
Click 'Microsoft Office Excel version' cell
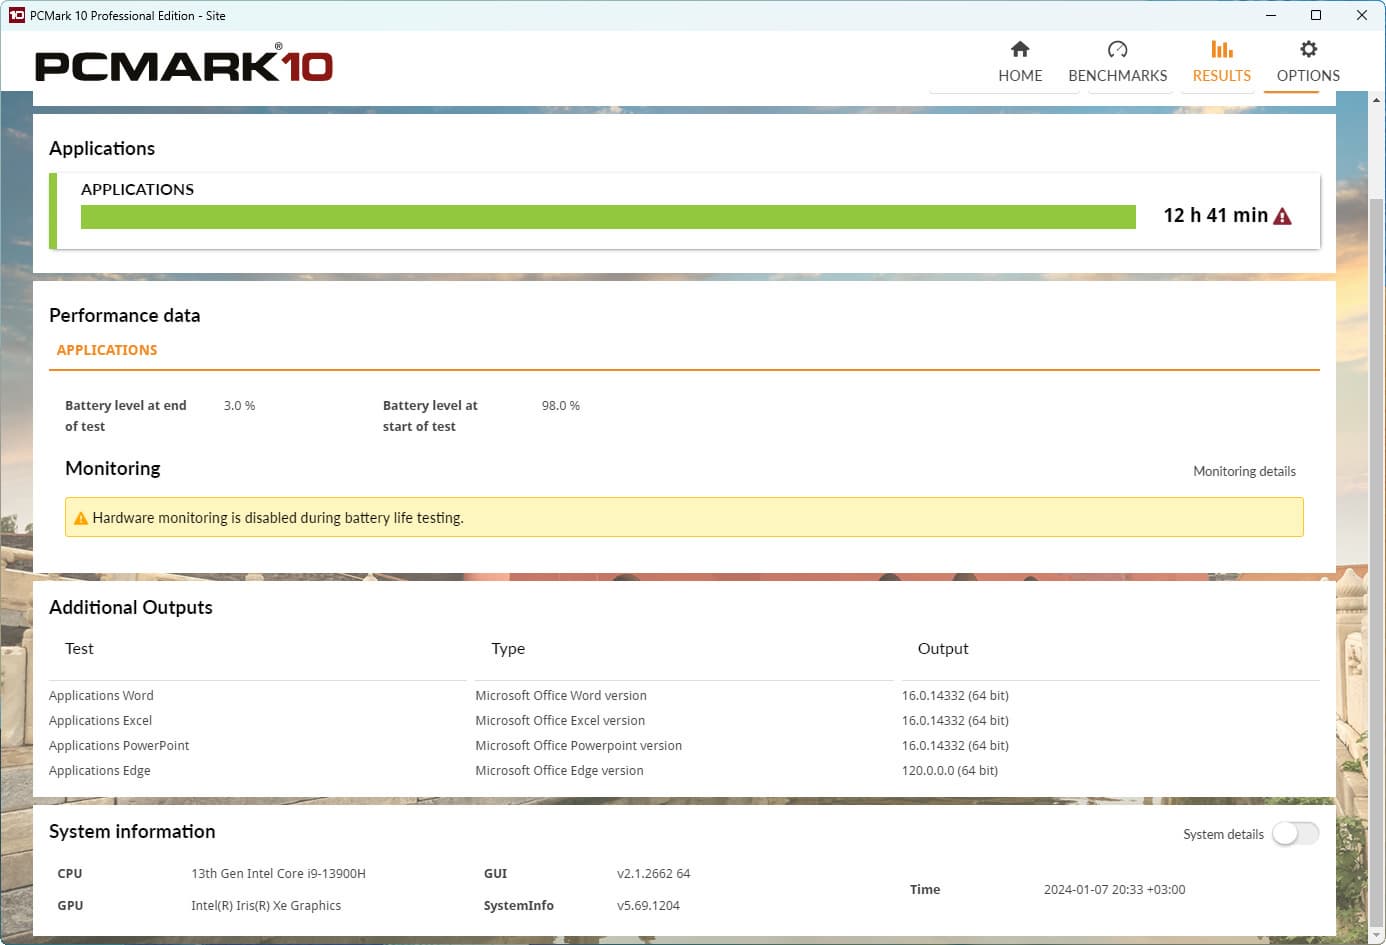pyautogui.click(x=560, y=721)
